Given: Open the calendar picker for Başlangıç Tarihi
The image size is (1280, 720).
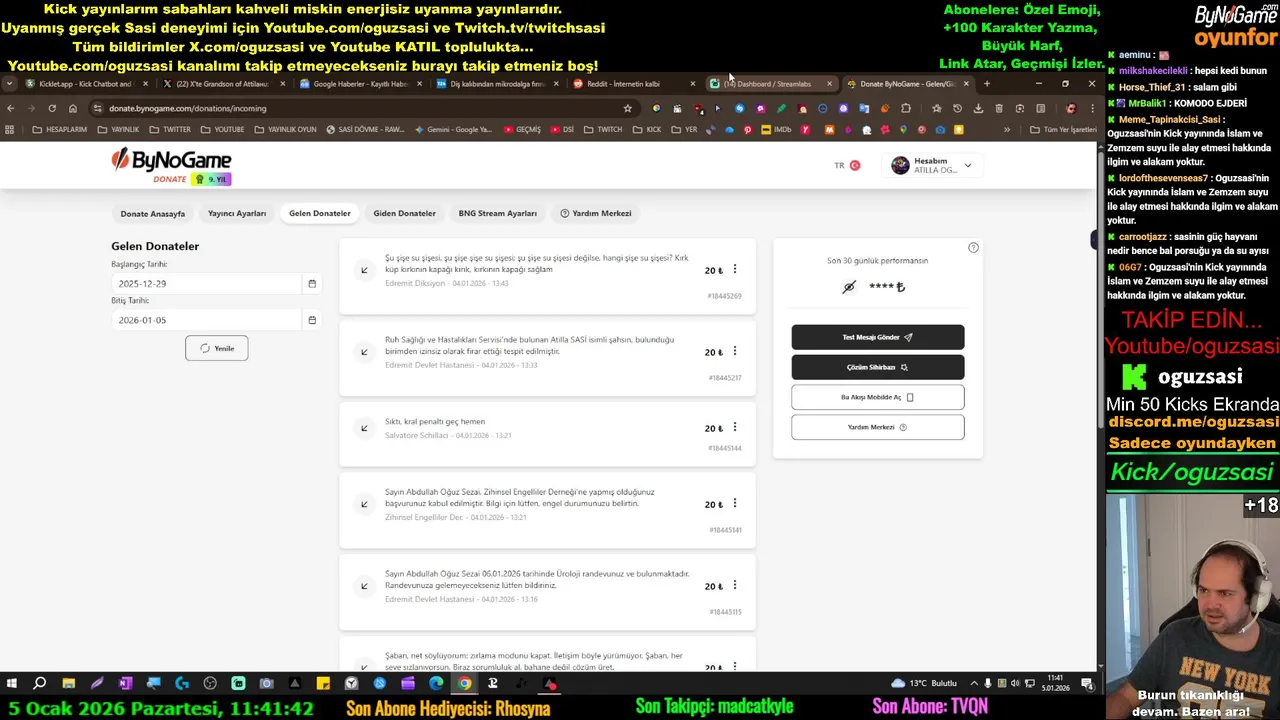Looking at the screenshot, I should tap(312, 283).
